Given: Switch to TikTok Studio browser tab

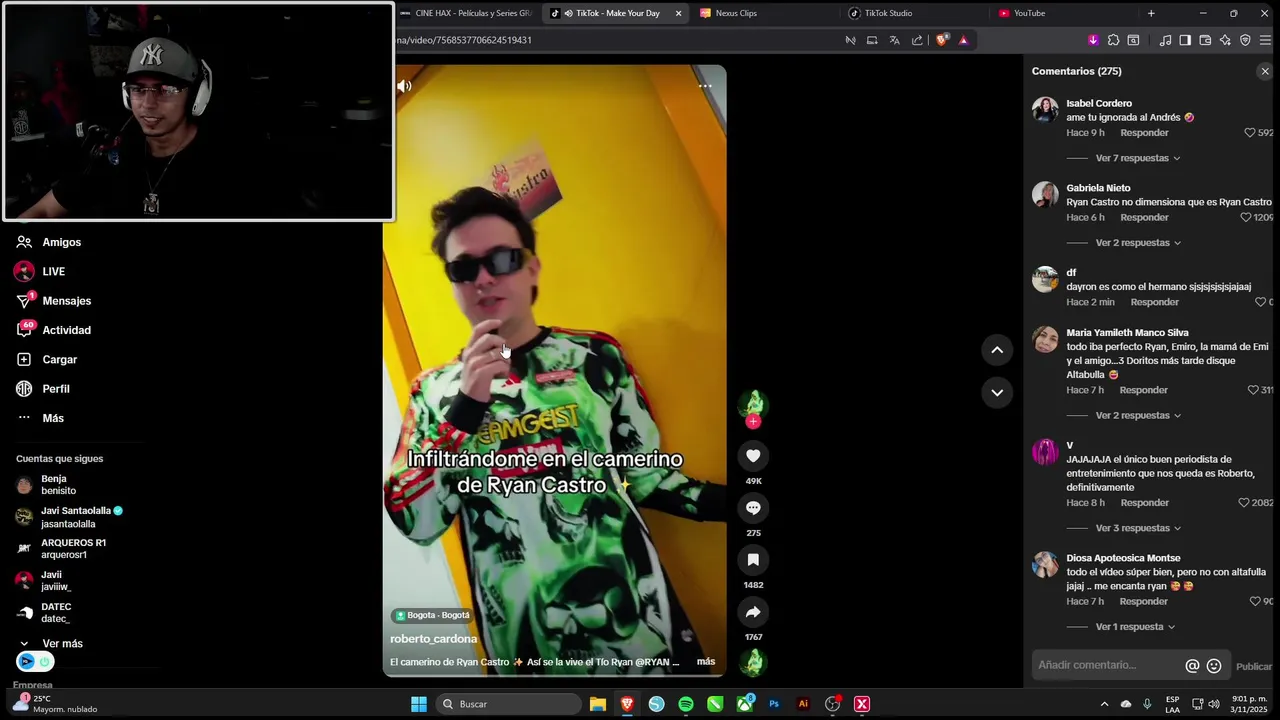Looking at the screenshot, I should (x=888, y=13).
